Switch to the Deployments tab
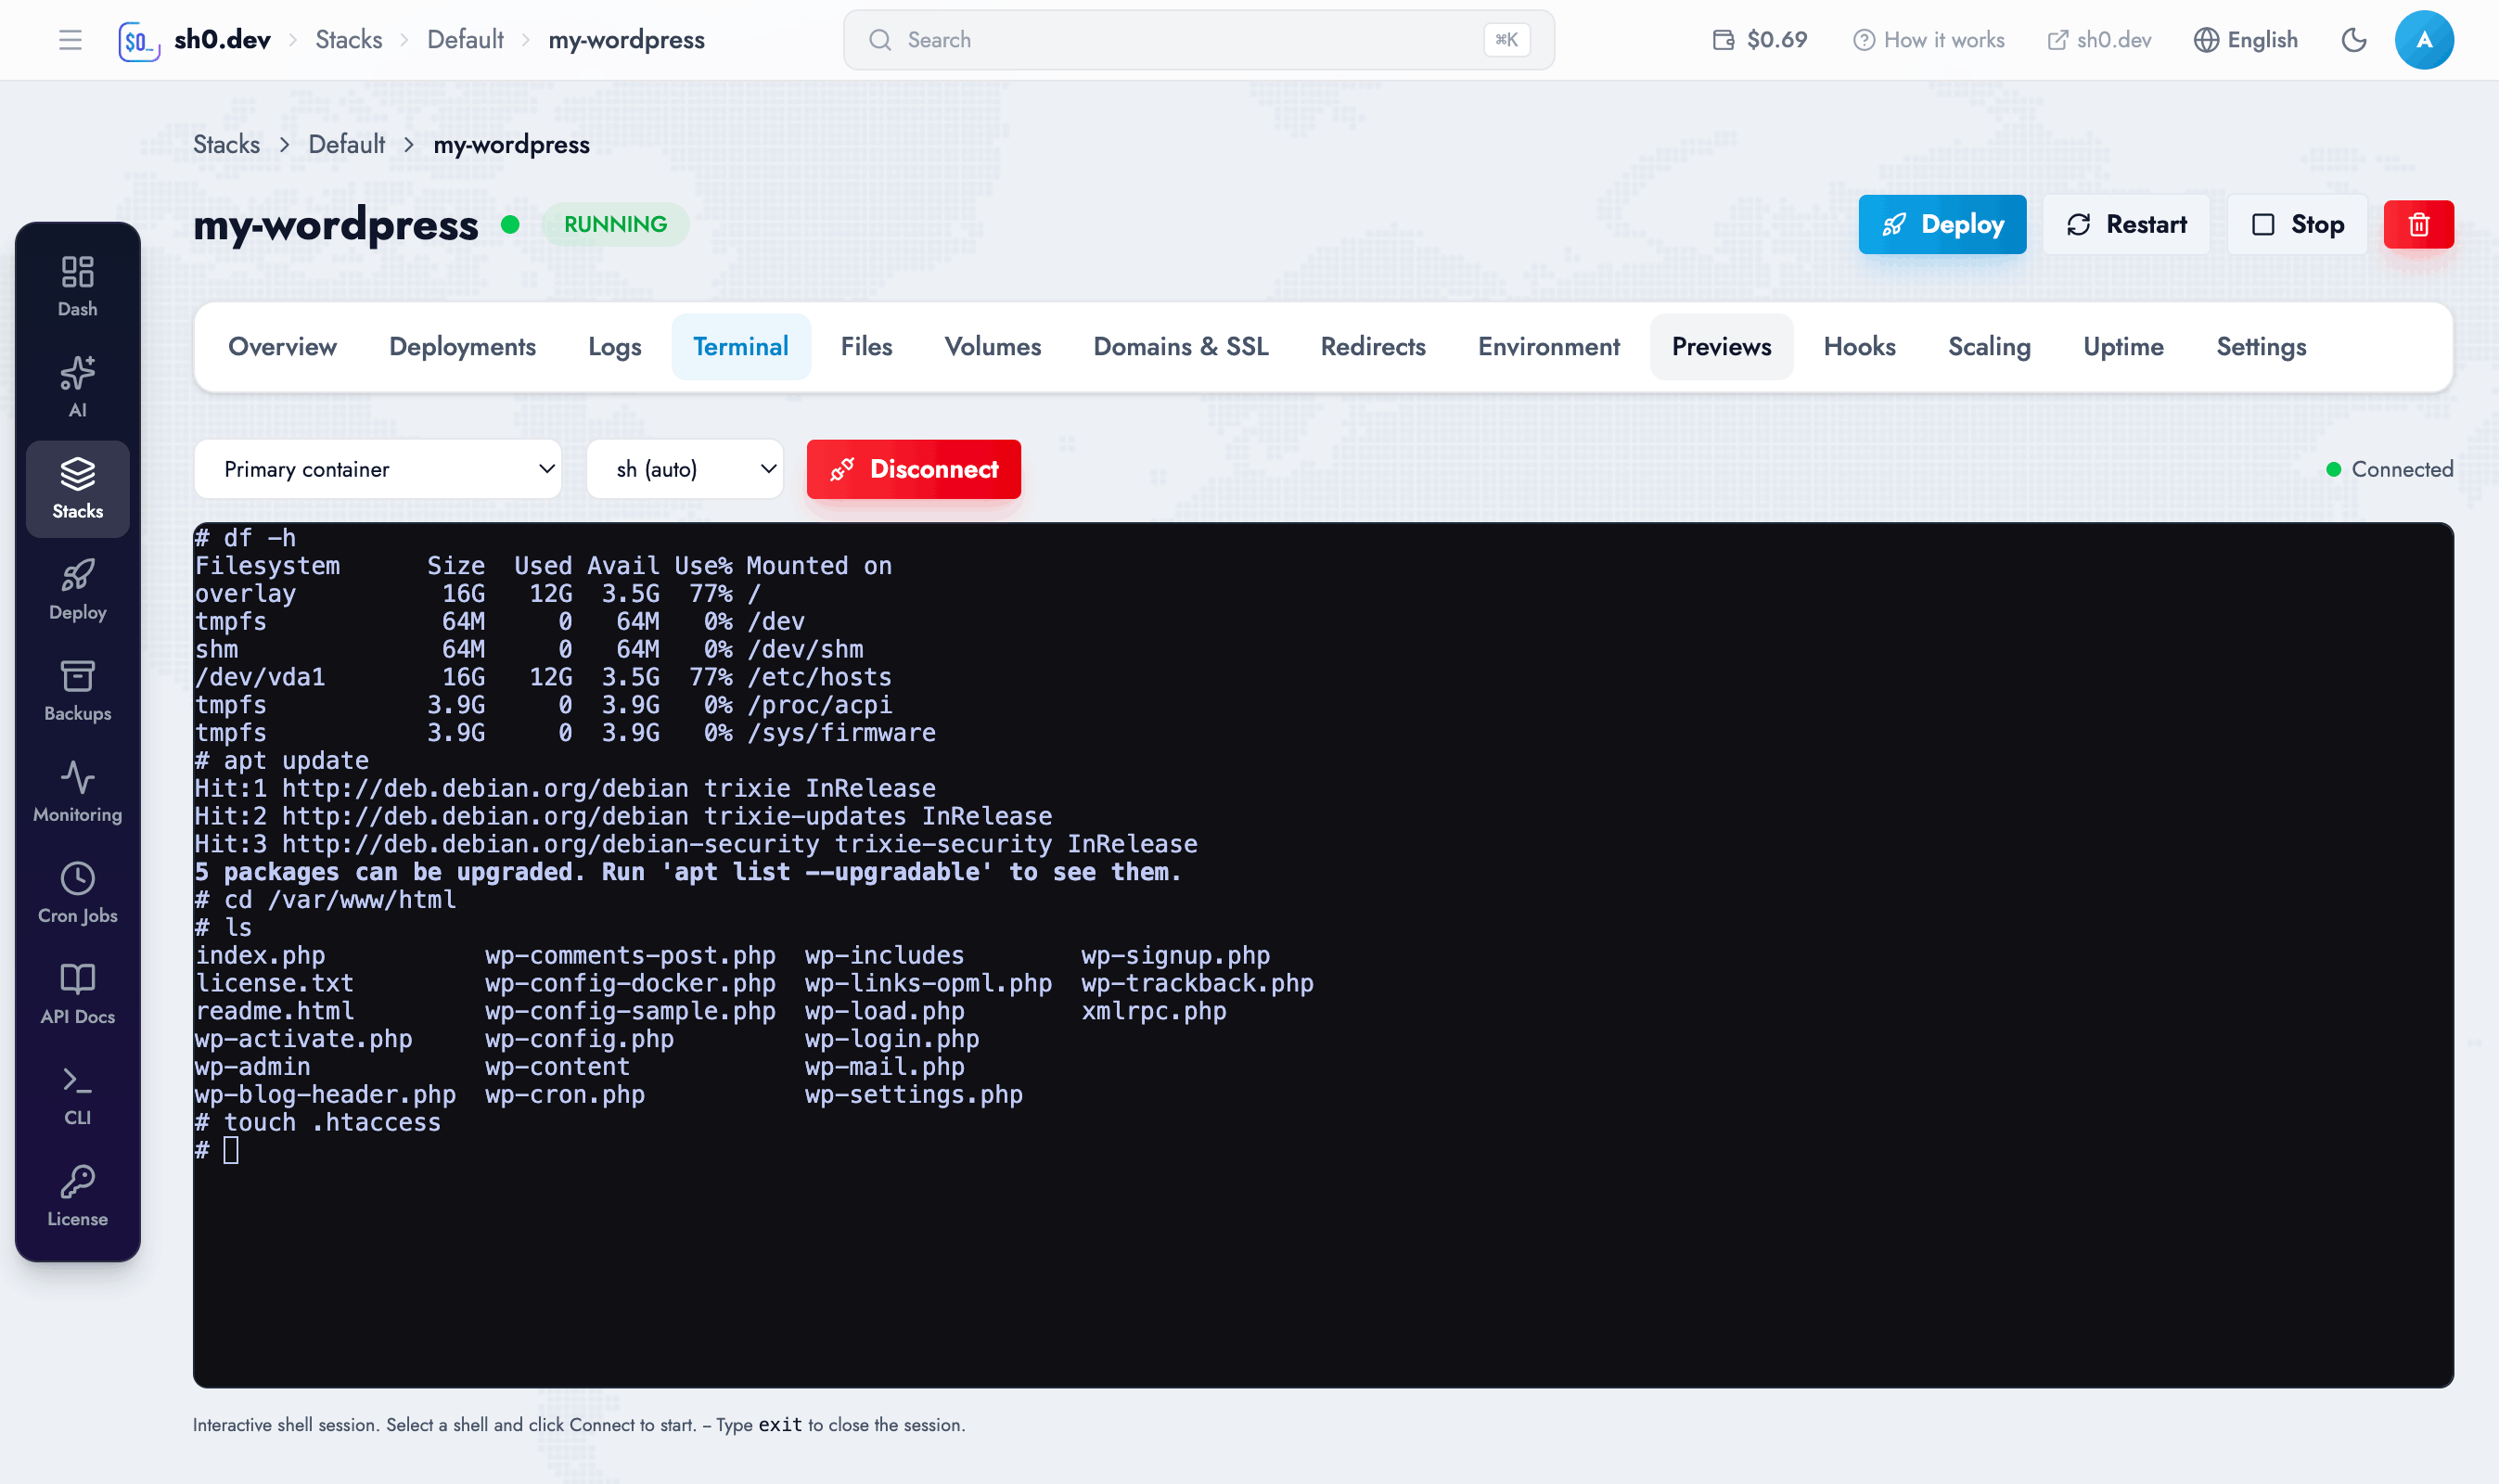The image size is (2499, 1484). [462, 347]
